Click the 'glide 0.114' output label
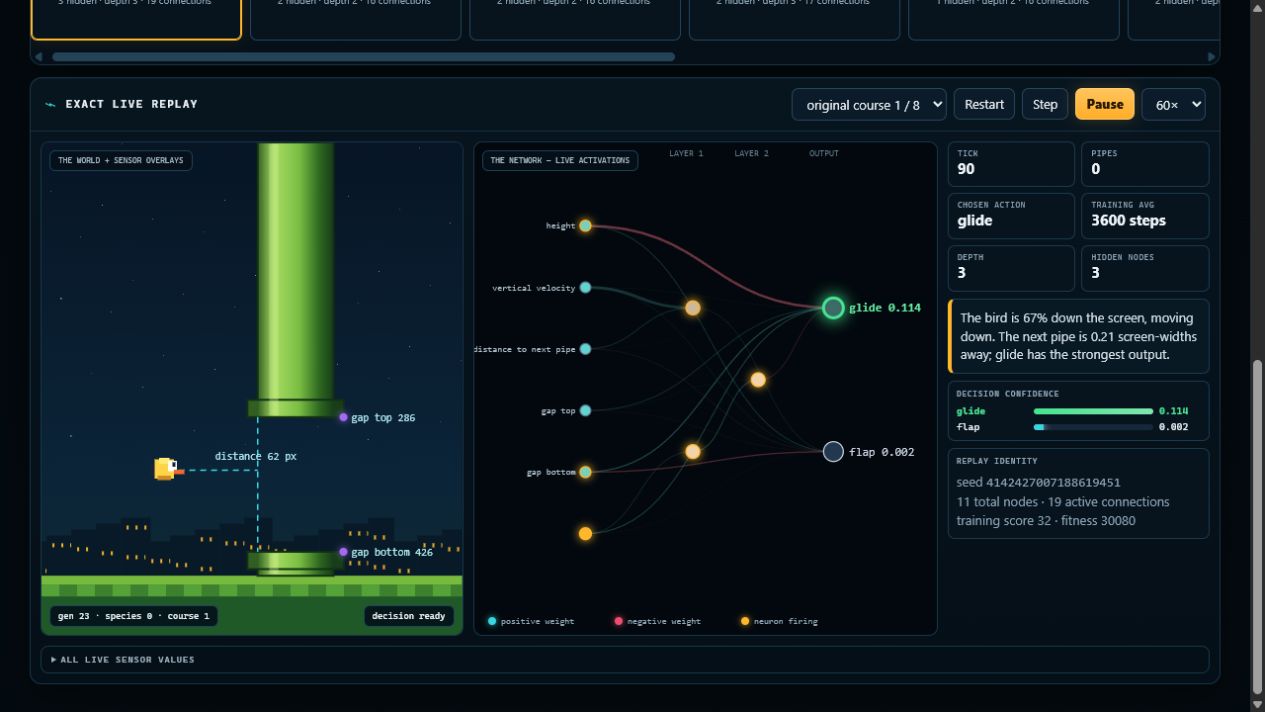The width and height of the screenshot is (1265, 712). point(885,308)
